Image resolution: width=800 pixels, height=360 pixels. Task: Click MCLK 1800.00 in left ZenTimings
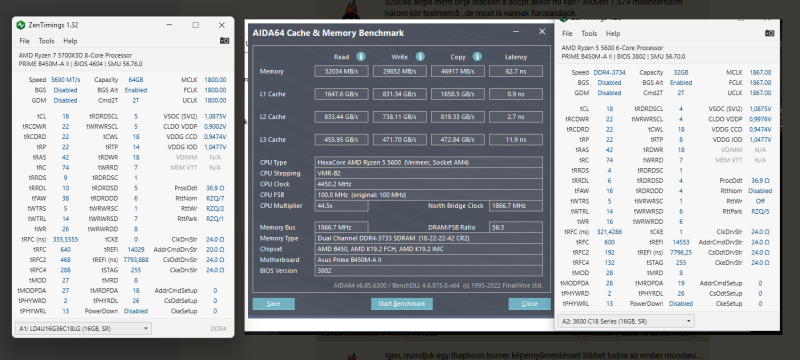(215, 80)
